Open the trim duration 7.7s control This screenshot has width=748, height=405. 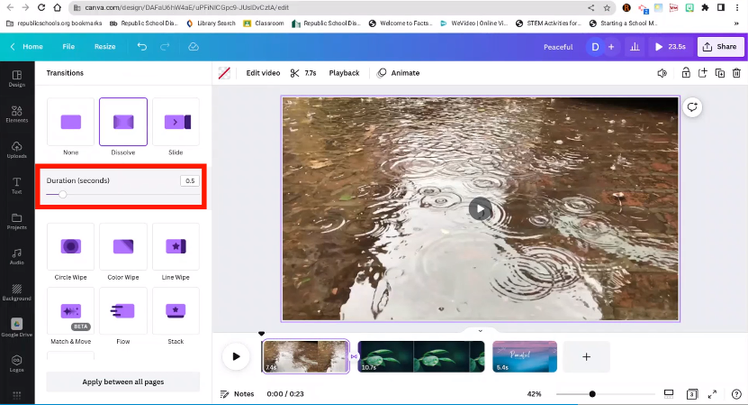(x=303, y=73)
